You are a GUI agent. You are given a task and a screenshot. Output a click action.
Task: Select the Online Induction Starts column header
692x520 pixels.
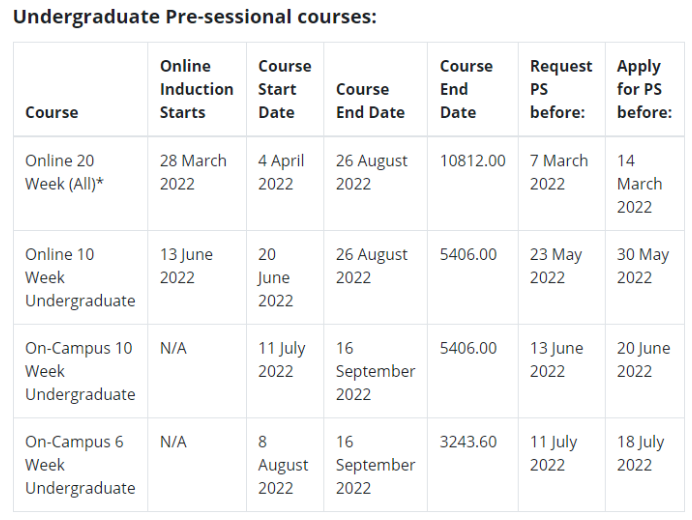[x=196, y=89]
